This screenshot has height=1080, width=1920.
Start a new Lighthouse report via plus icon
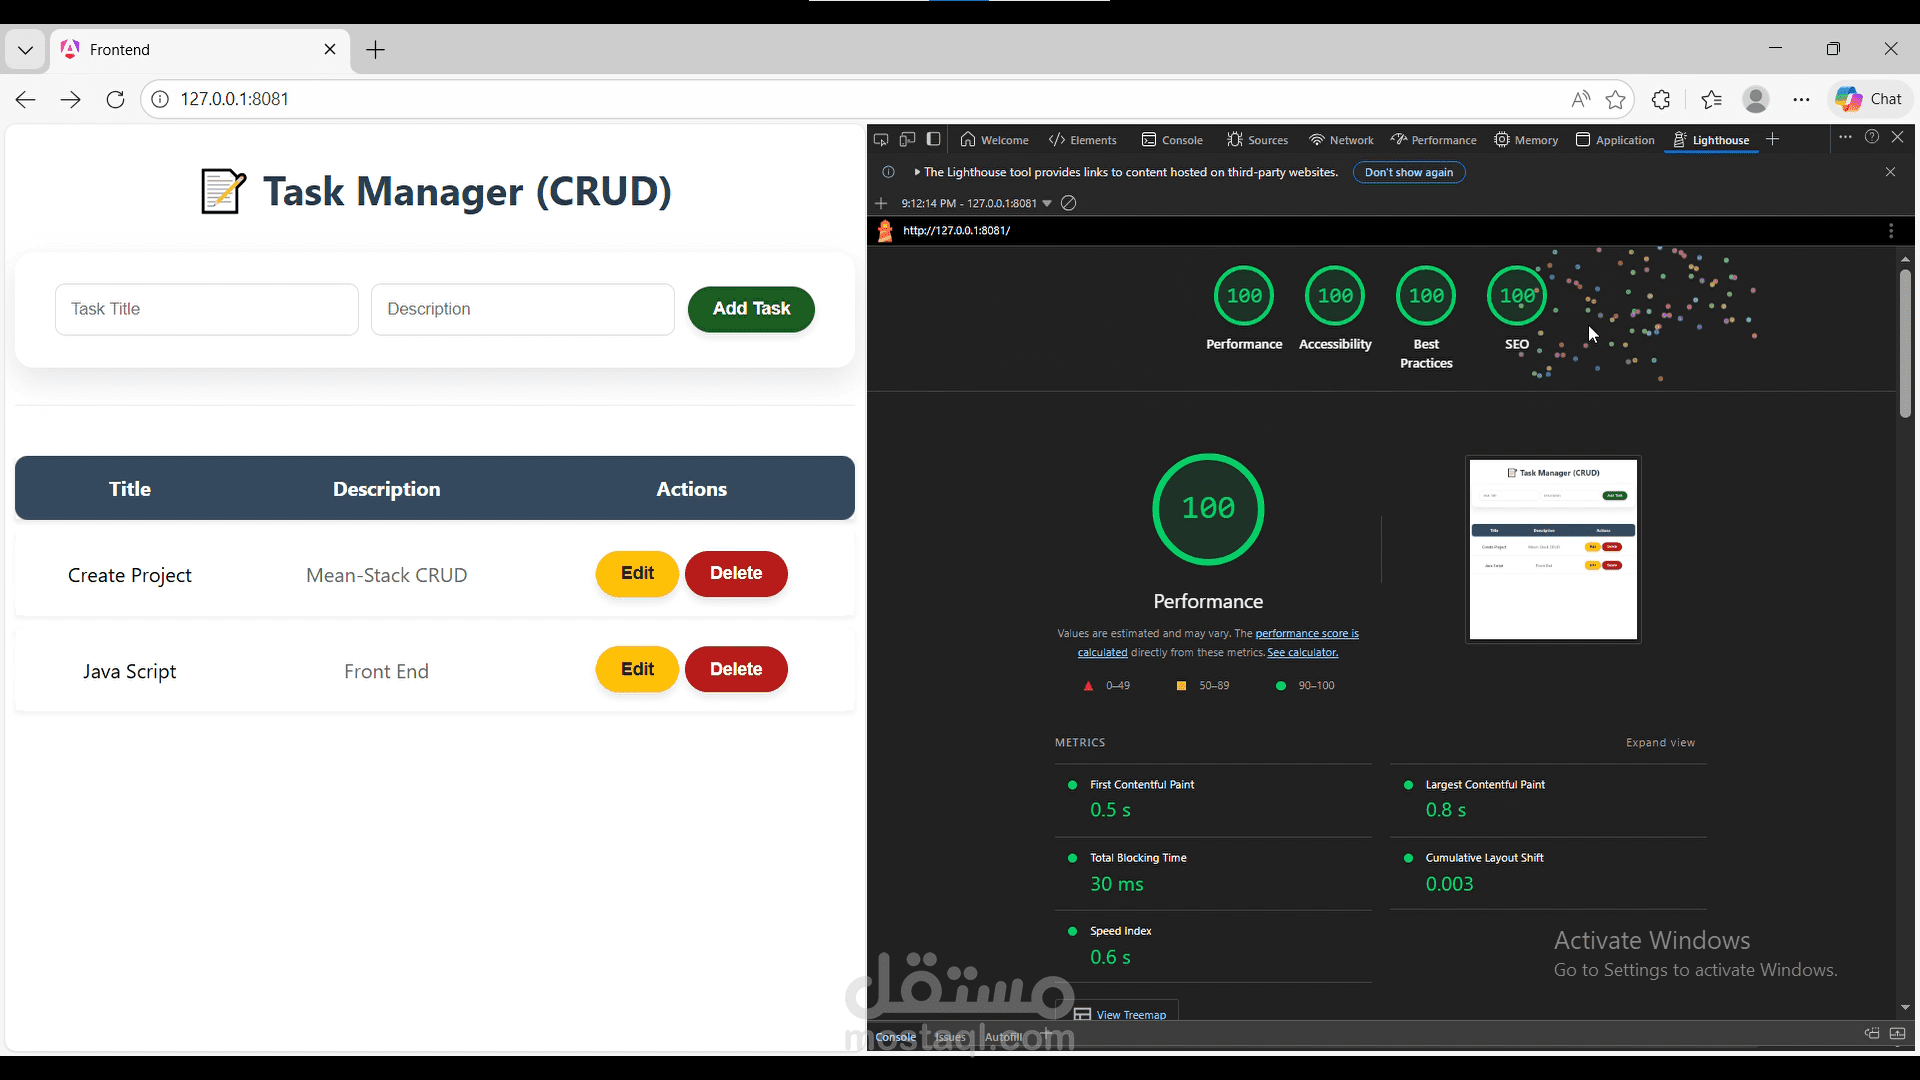tap(881, 203)
